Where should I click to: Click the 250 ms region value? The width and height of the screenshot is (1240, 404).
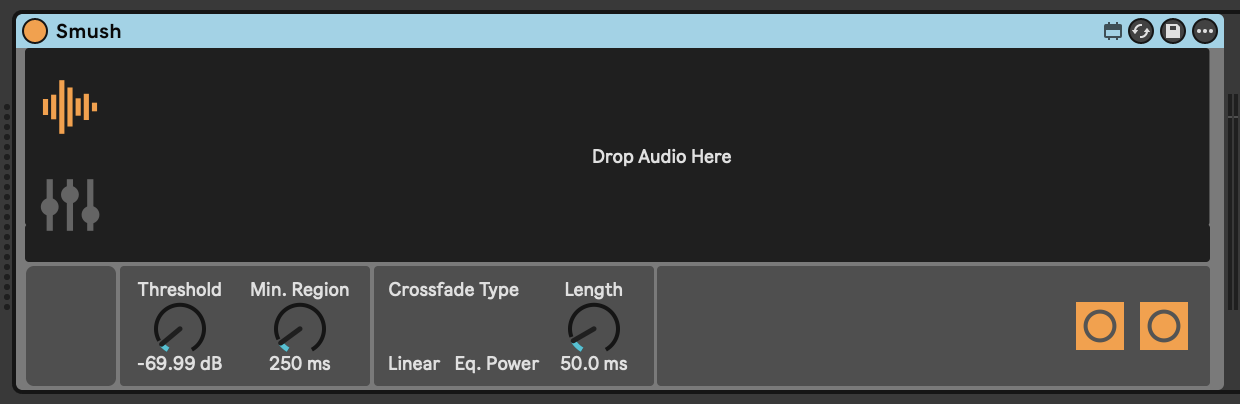point(300,363)
